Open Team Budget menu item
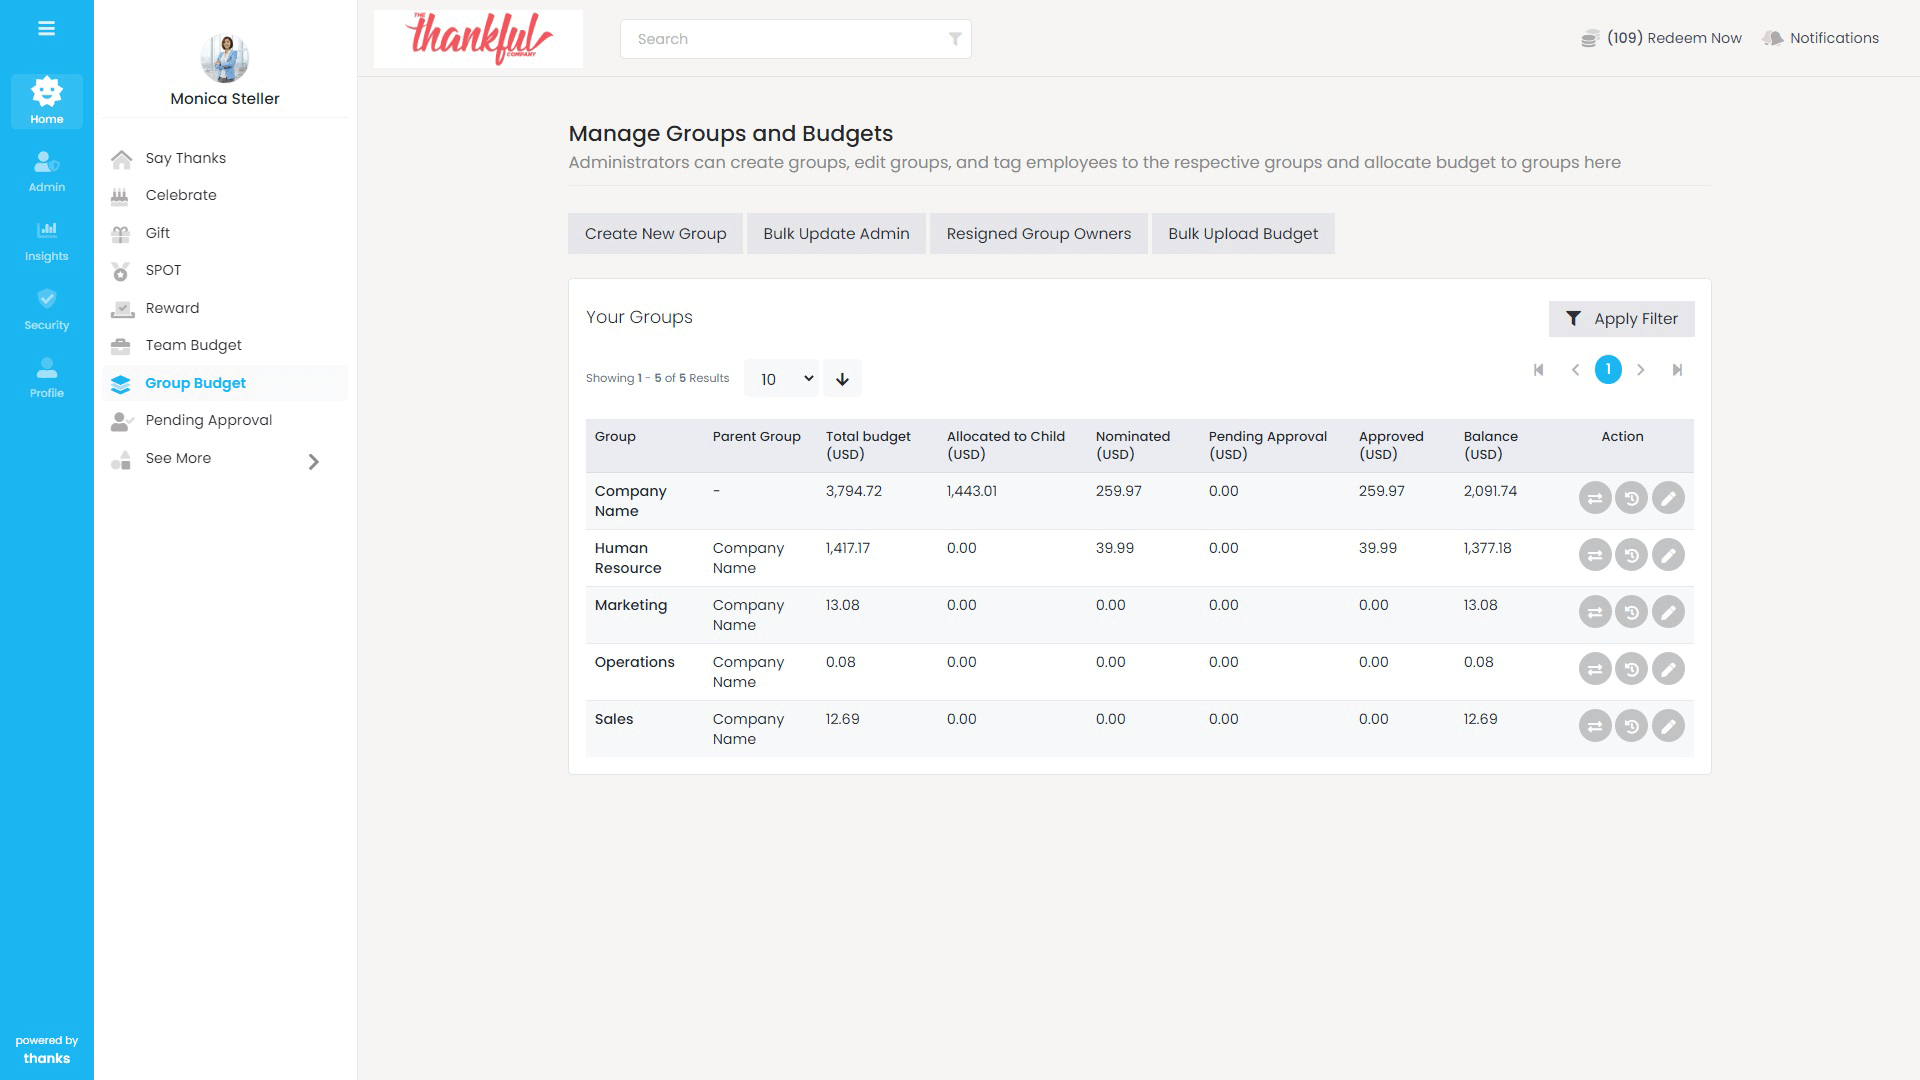The width and height of the screenshot is (1920, 1080). click(x=193, y=345)
